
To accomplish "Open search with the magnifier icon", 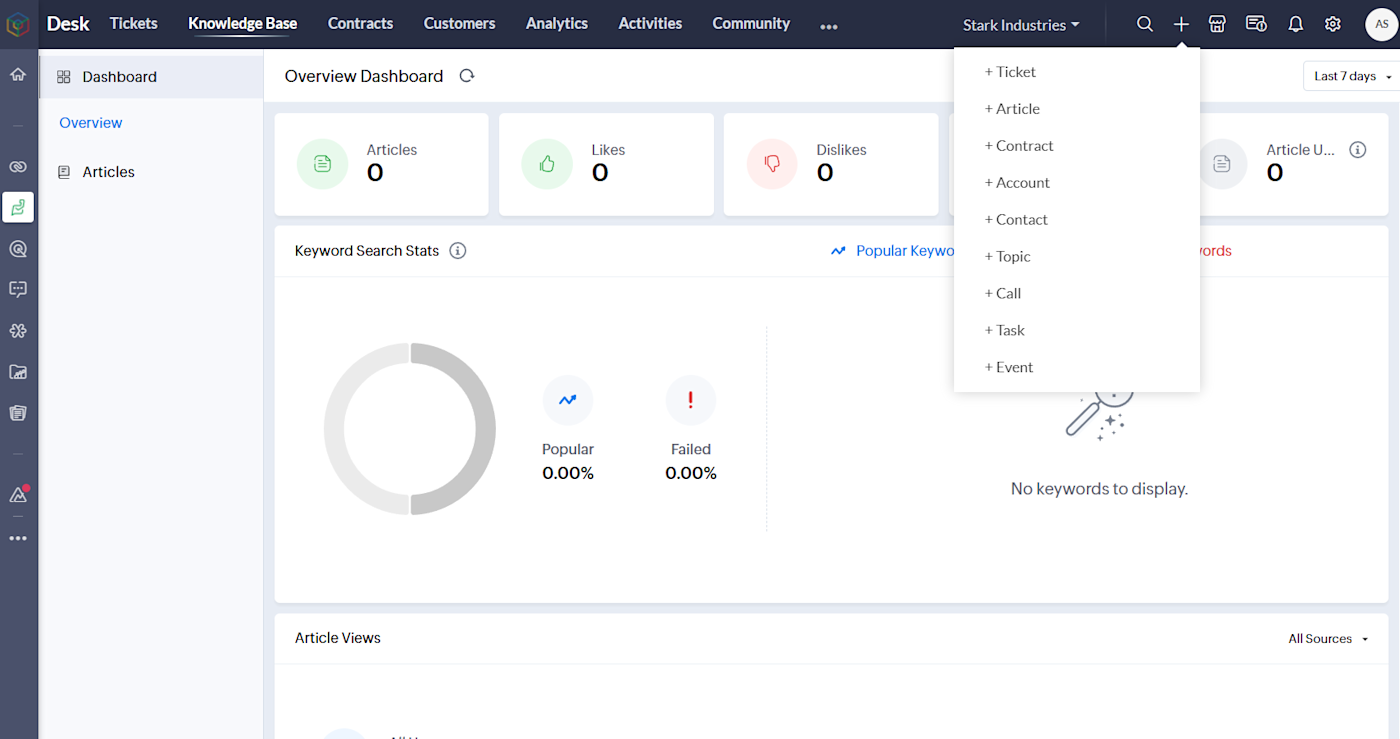I will click(x=1145, y=24).
